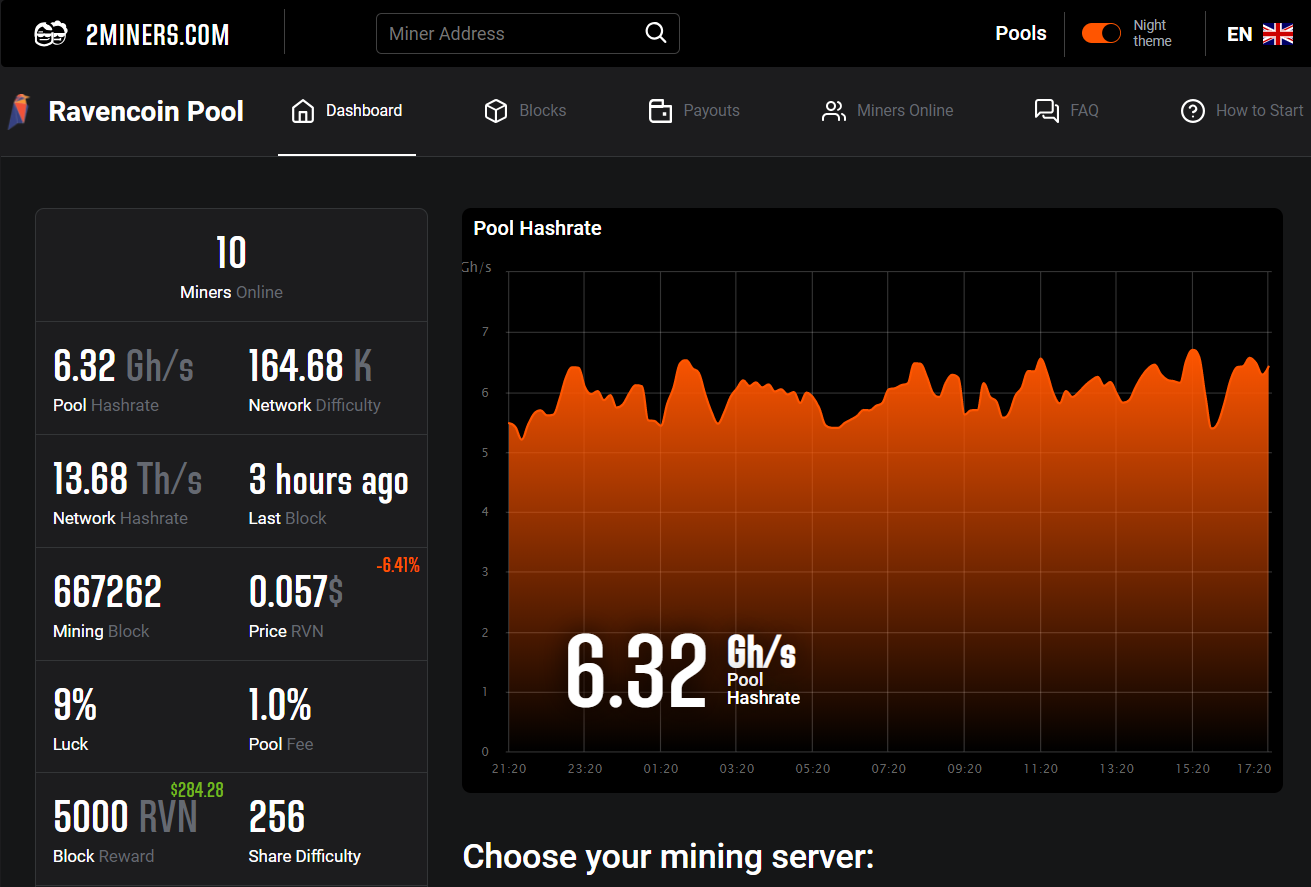Click the Choose your mining server heading
1311x887 pixels.
pos(668,857)
